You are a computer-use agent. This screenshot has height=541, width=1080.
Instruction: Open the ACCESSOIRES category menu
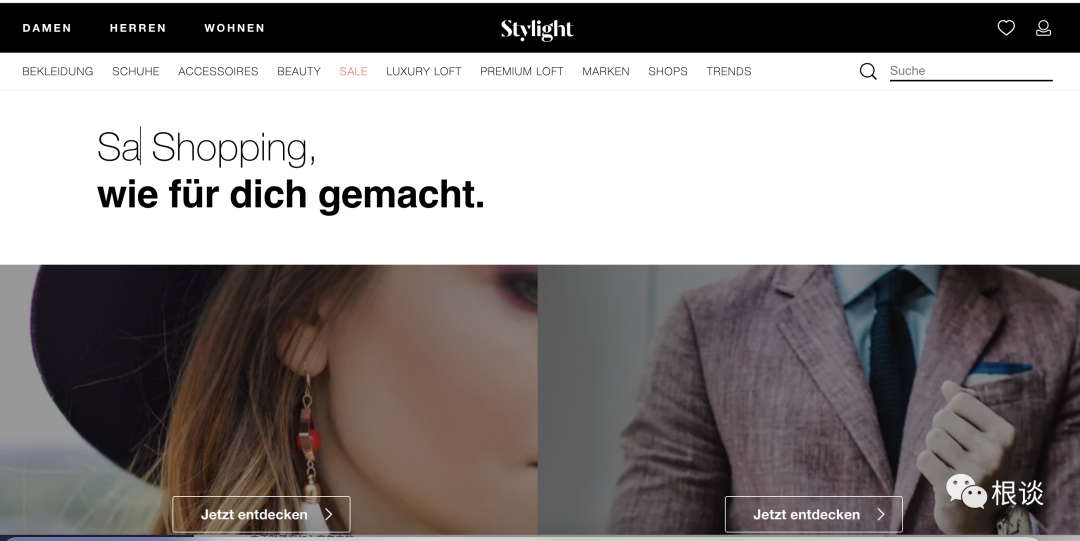click(x=218, y=71)
